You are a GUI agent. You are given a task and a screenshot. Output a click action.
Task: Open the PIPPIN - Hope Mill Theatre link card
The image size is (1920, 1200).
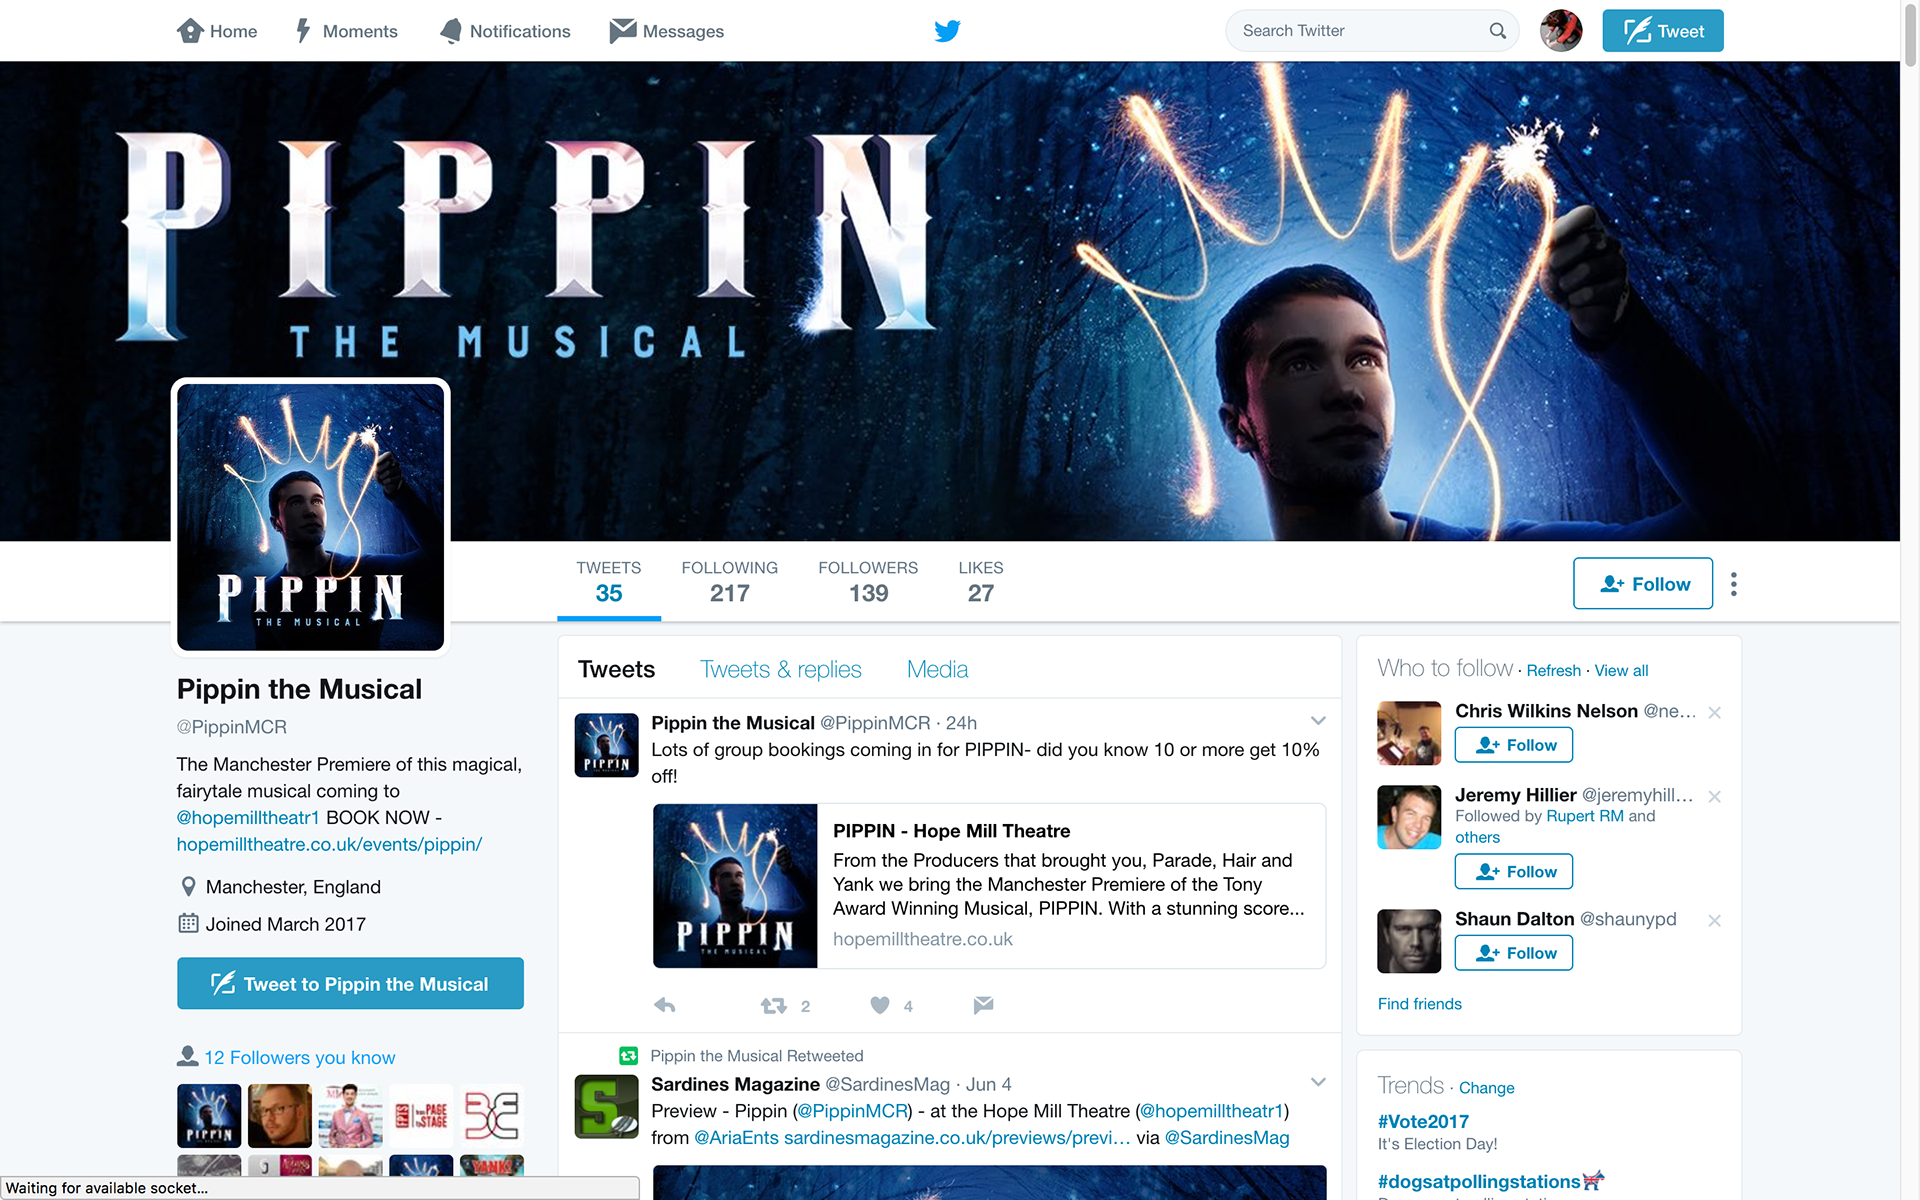[x=989, y=886]
